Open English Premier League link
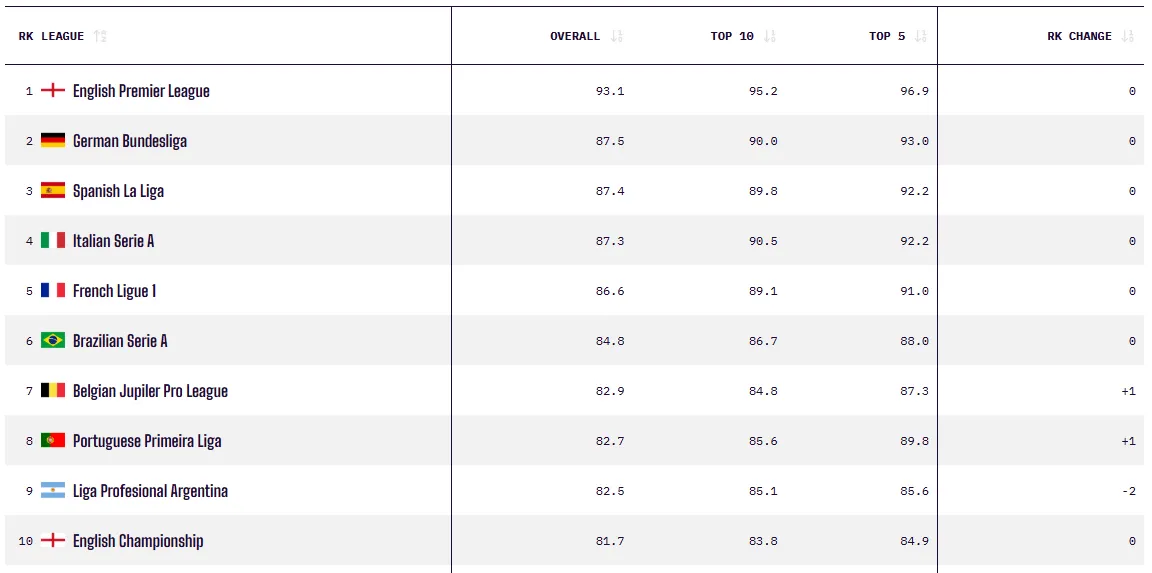Viewport: 1152px width, 573px height. click(141, 91)
